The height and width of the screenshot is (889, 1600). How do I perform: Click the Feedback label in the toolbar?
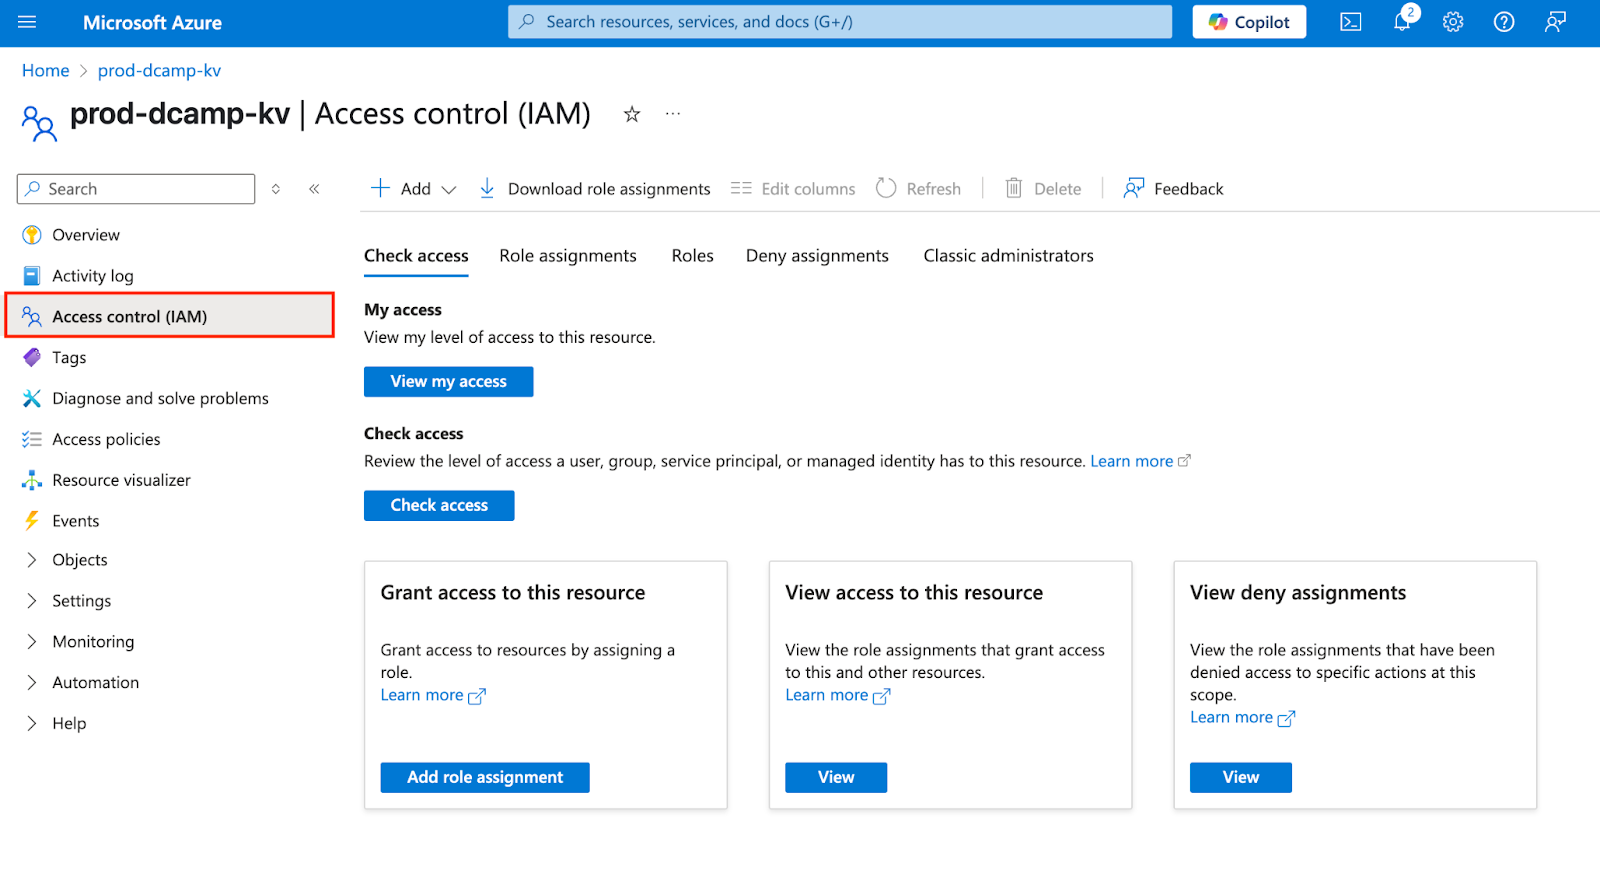(1188, 189)
